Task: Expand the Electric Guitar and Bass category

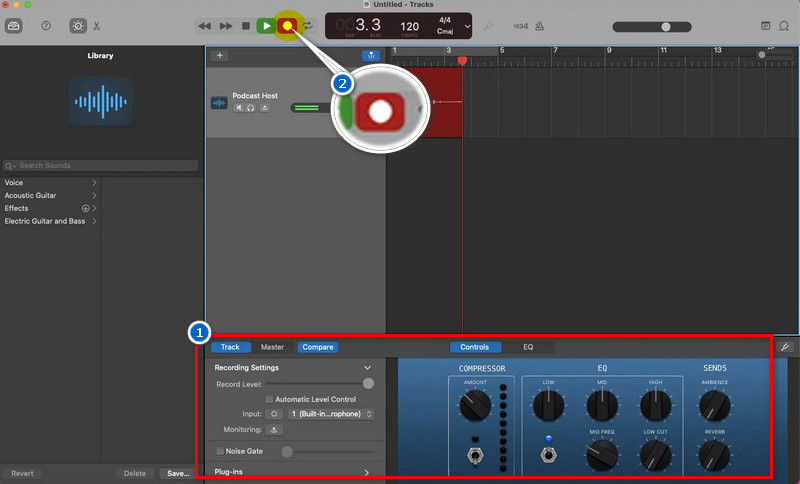Action: [x=50, y=221]
